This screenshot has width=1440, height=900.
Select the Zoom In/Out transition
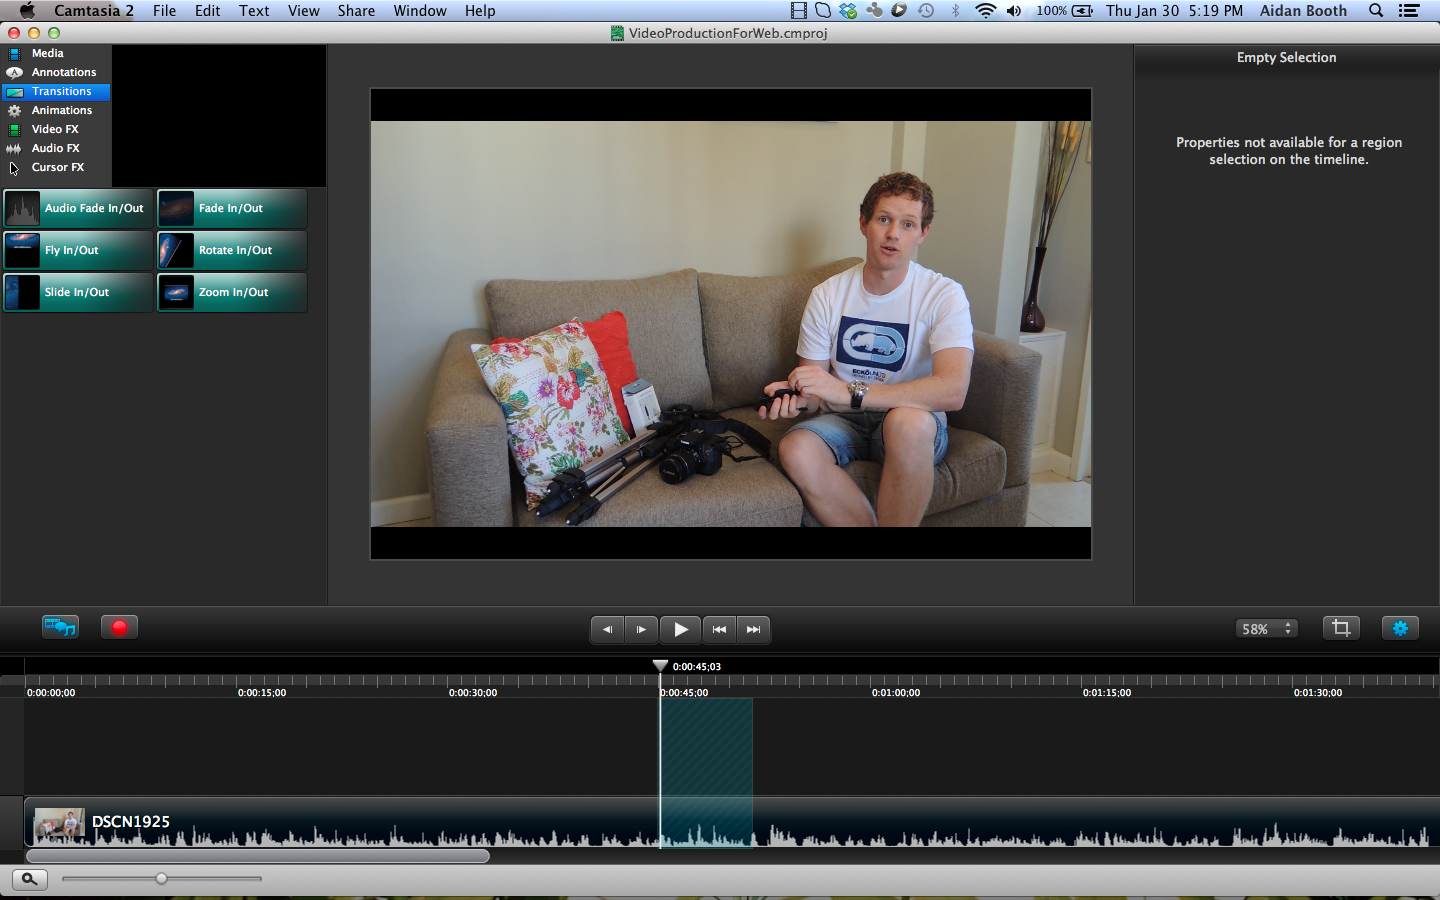click(232, 292)
